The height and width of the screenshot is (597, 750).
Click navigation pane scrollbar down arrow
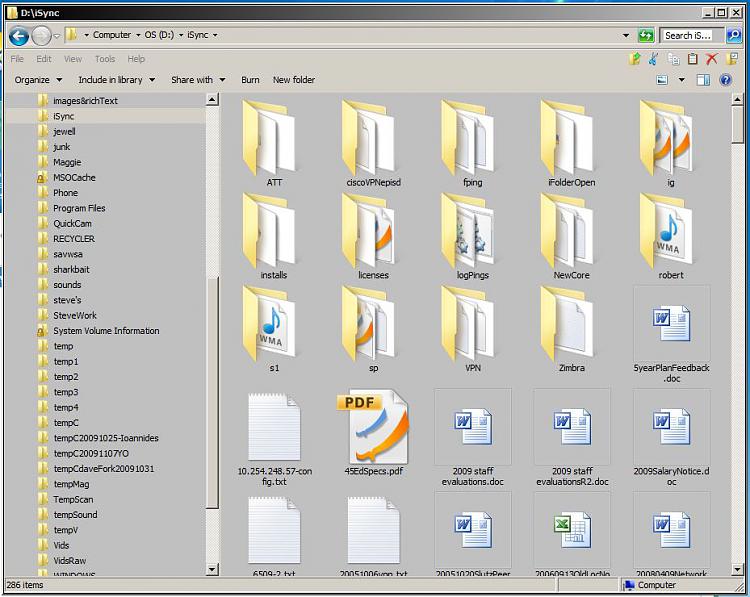pyautogui.click(x=212, y=569)
